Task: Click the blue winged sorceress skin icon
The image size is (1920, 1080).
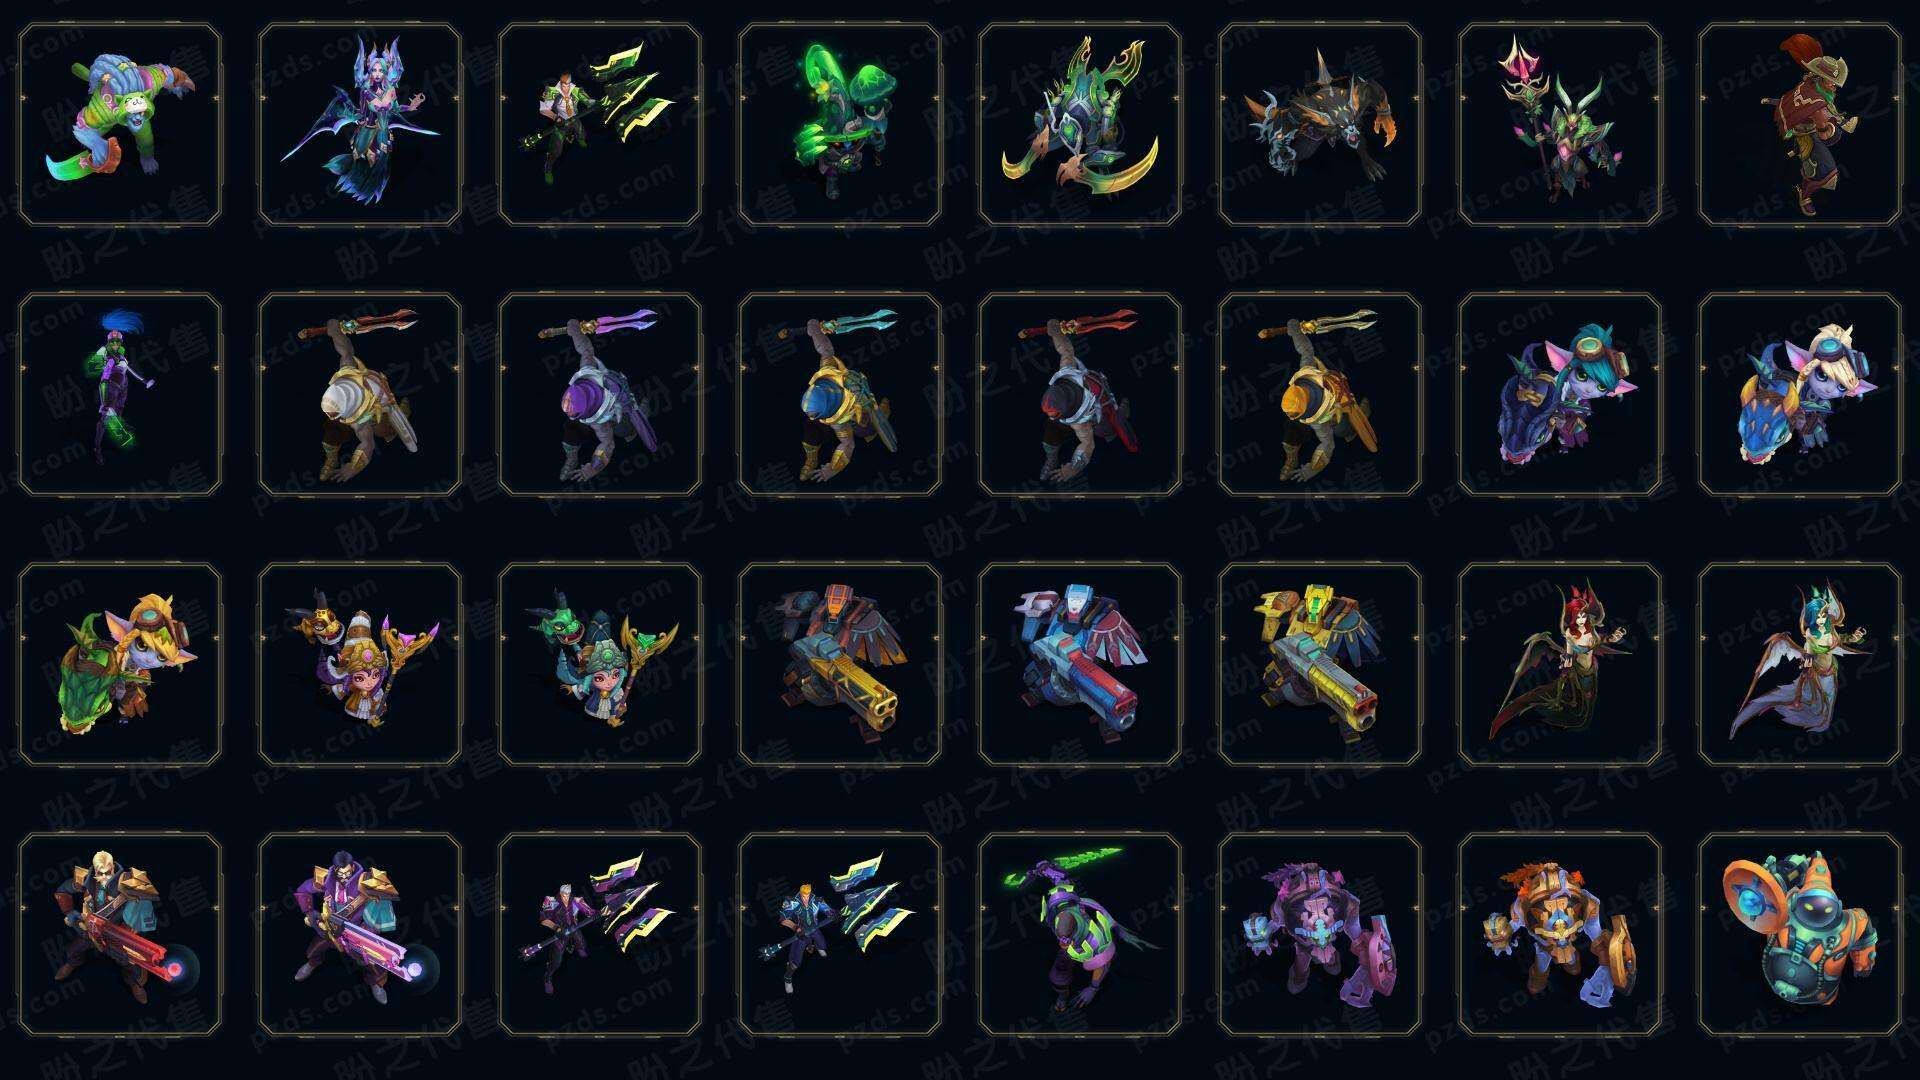Action: pyautogui.click(x=360, y=125)
